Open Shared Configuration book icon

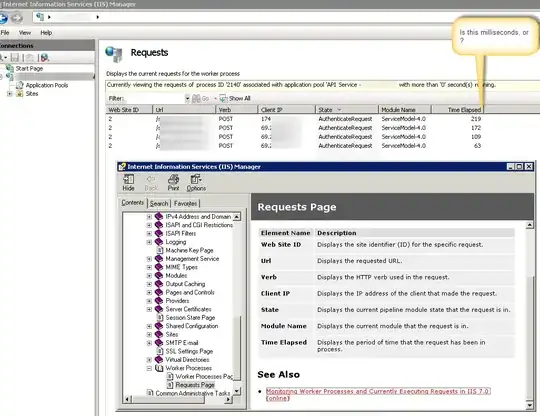159,326
